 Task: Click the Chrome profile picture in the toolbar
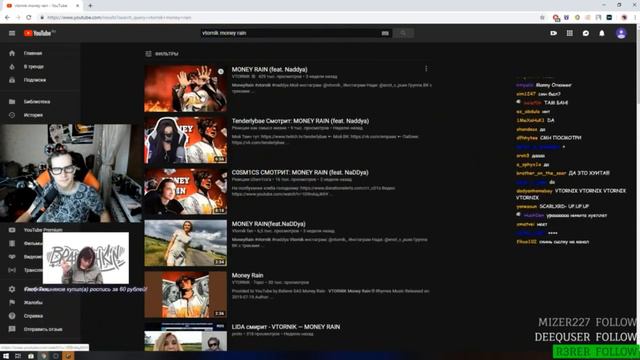pyautogui.click(x=624, y=18)
